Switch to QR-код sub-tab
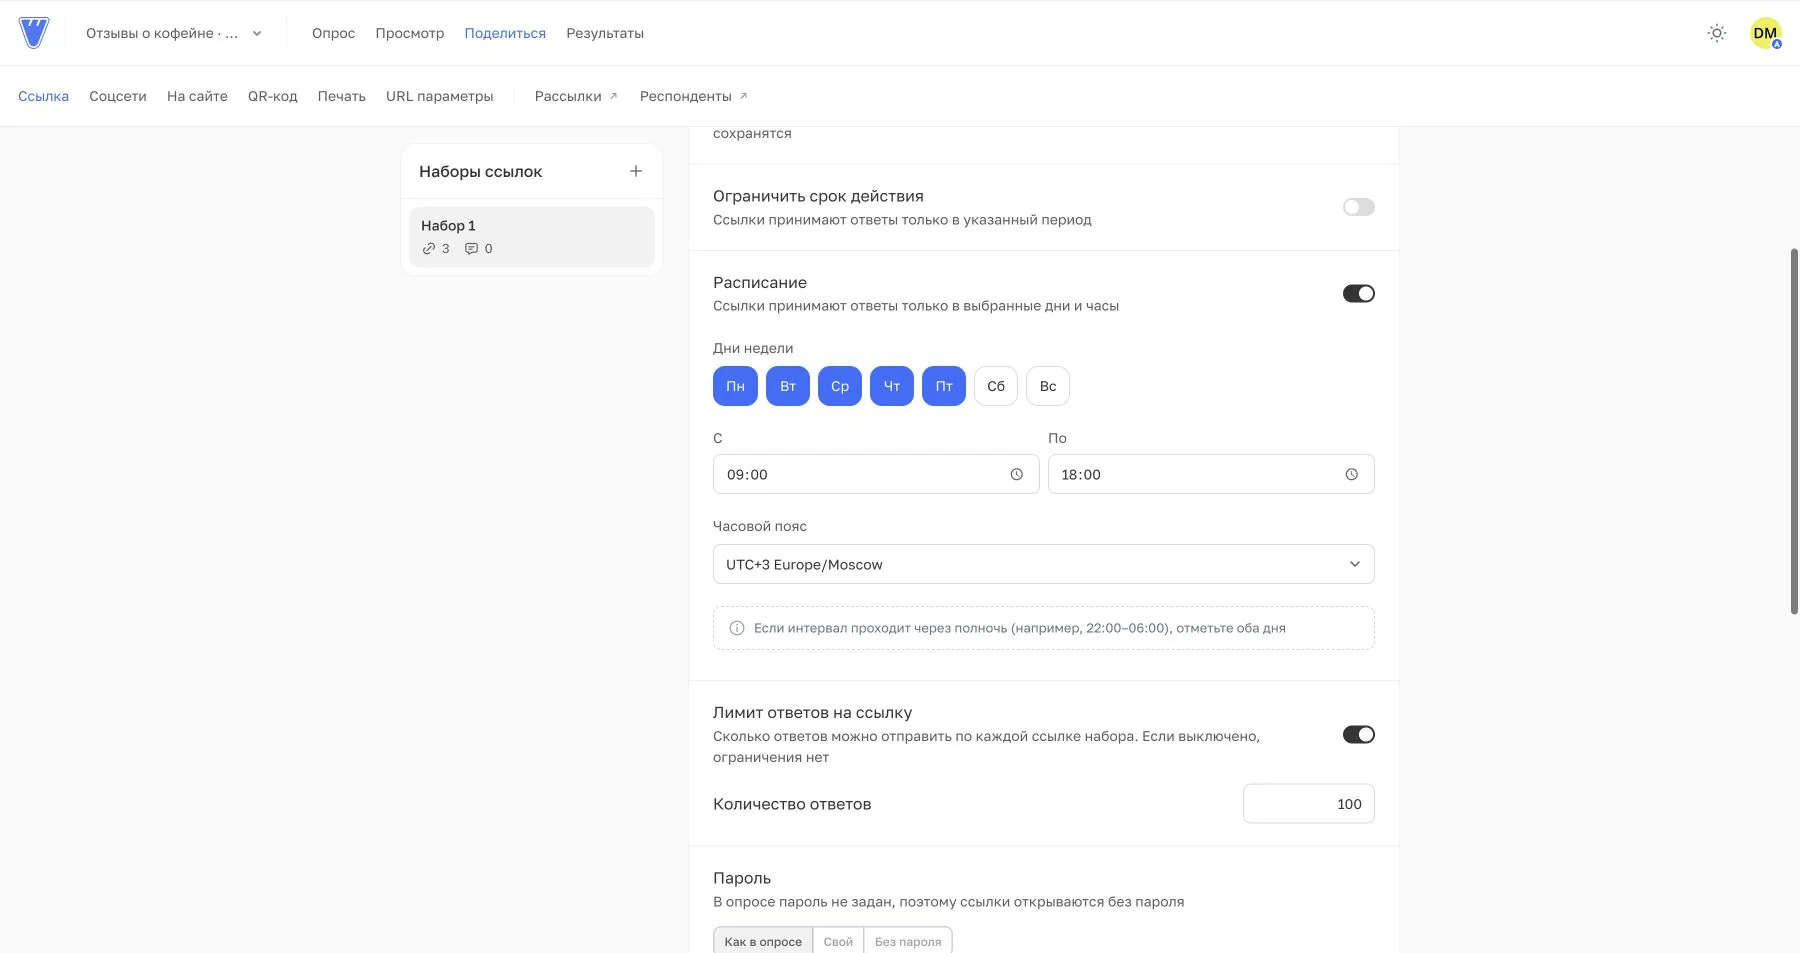This screenshot has height=953, width=1800. click(x=273, y=96)
